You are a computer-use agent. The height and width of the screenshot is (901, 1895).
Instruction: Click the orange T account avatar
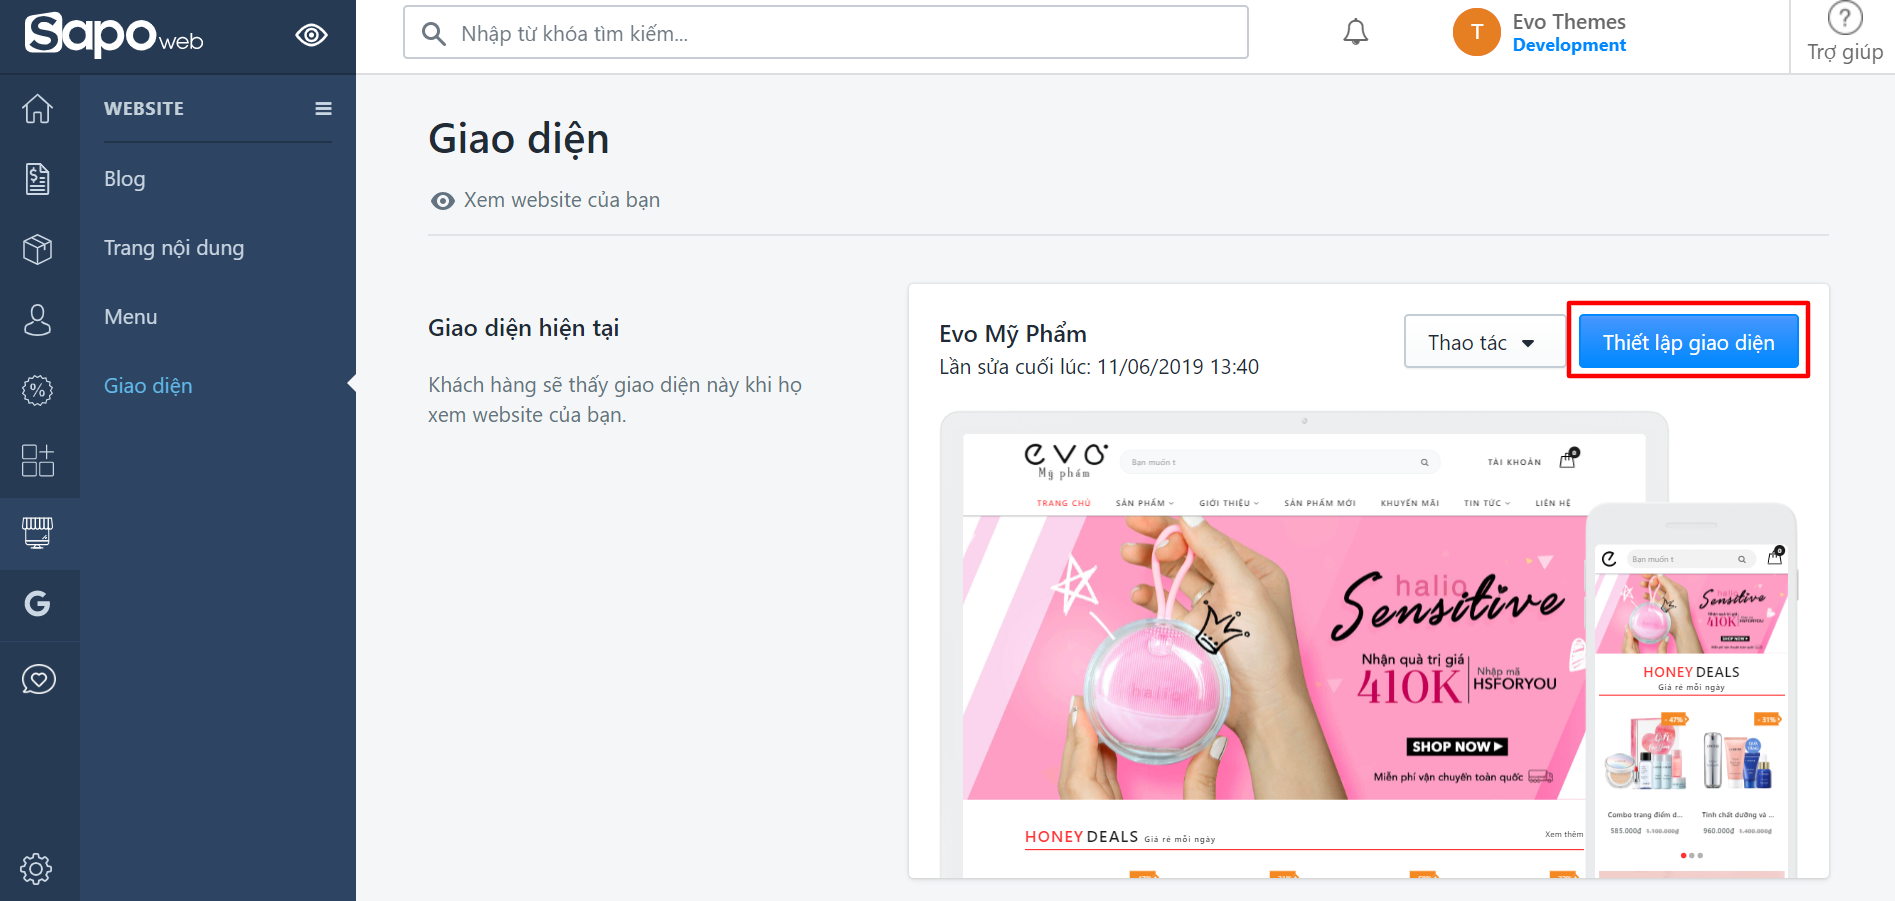[x=1477, y=32]
